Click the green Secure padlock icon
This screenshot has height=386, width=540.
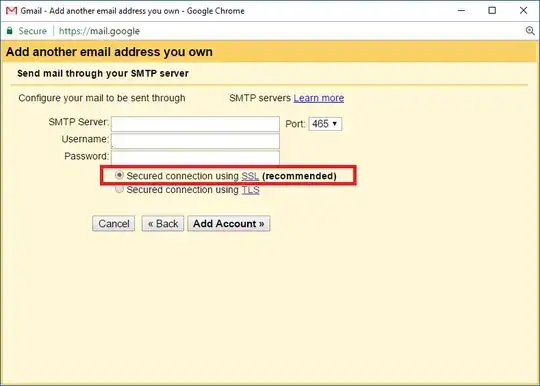click(10, 31)
